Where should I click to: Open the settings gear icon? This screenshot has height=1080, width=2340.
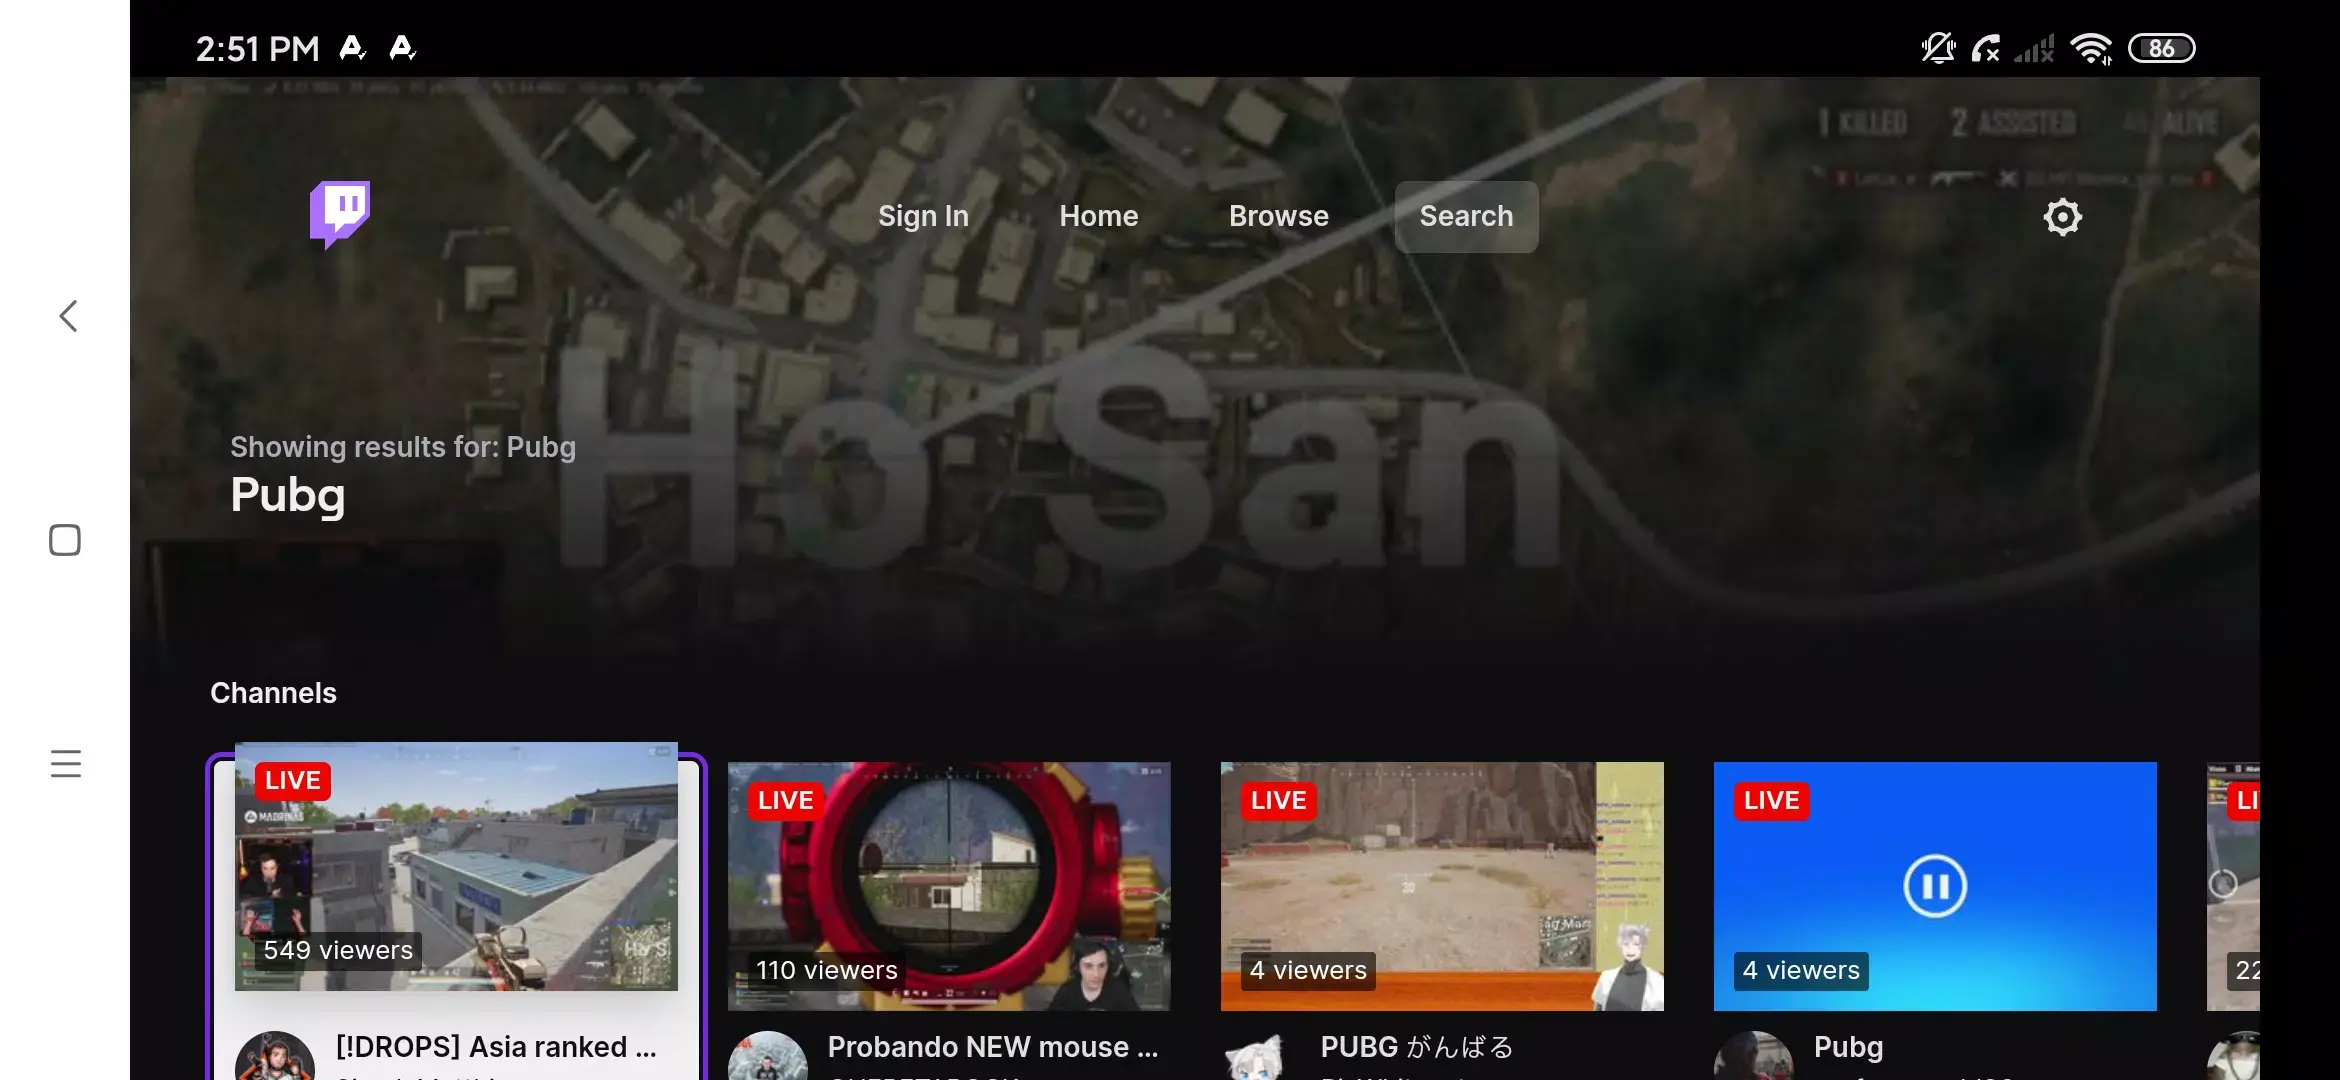click(2061, 216)
